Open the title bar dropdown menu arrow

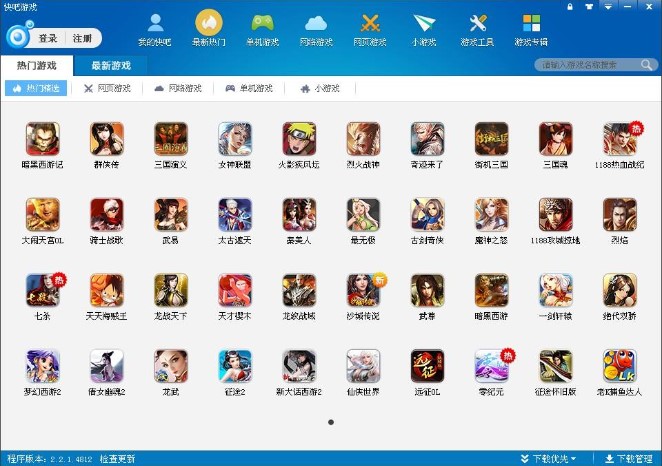[608, 6]
